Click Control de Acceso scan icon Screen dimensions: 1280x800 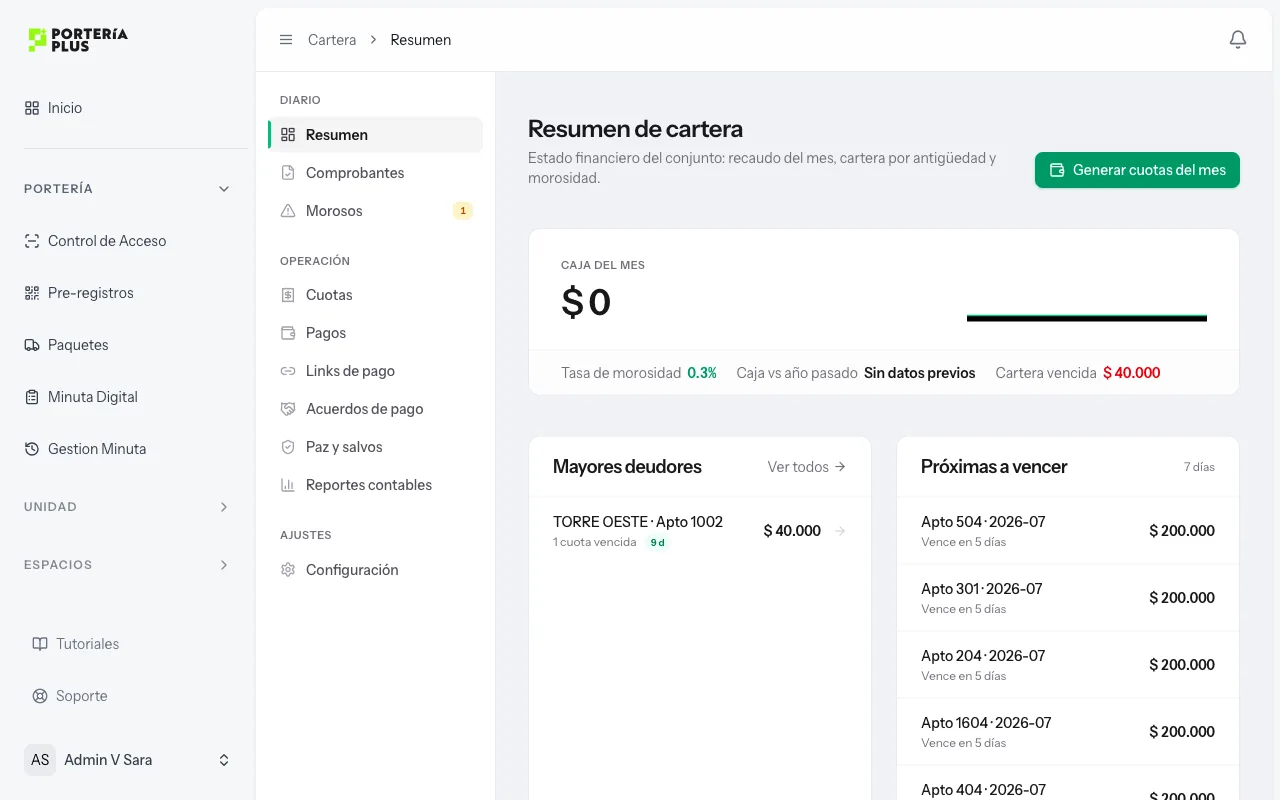32,241
